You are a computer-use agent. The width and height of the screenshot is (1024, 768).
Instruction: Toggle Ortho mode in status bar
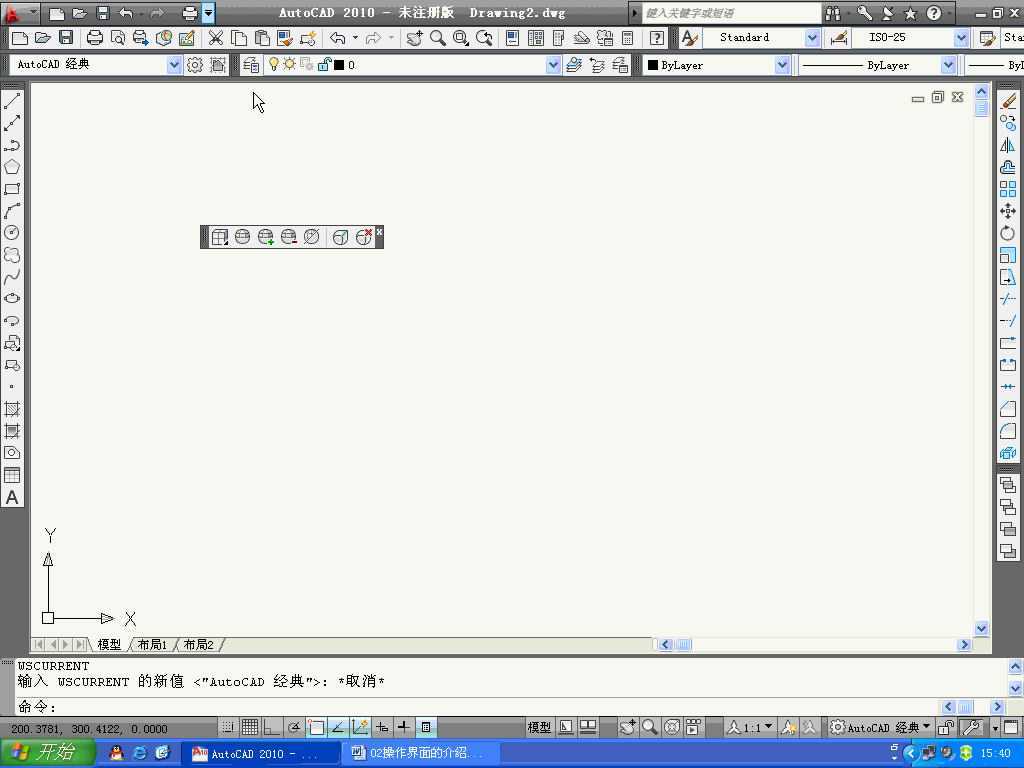(272, 727)
